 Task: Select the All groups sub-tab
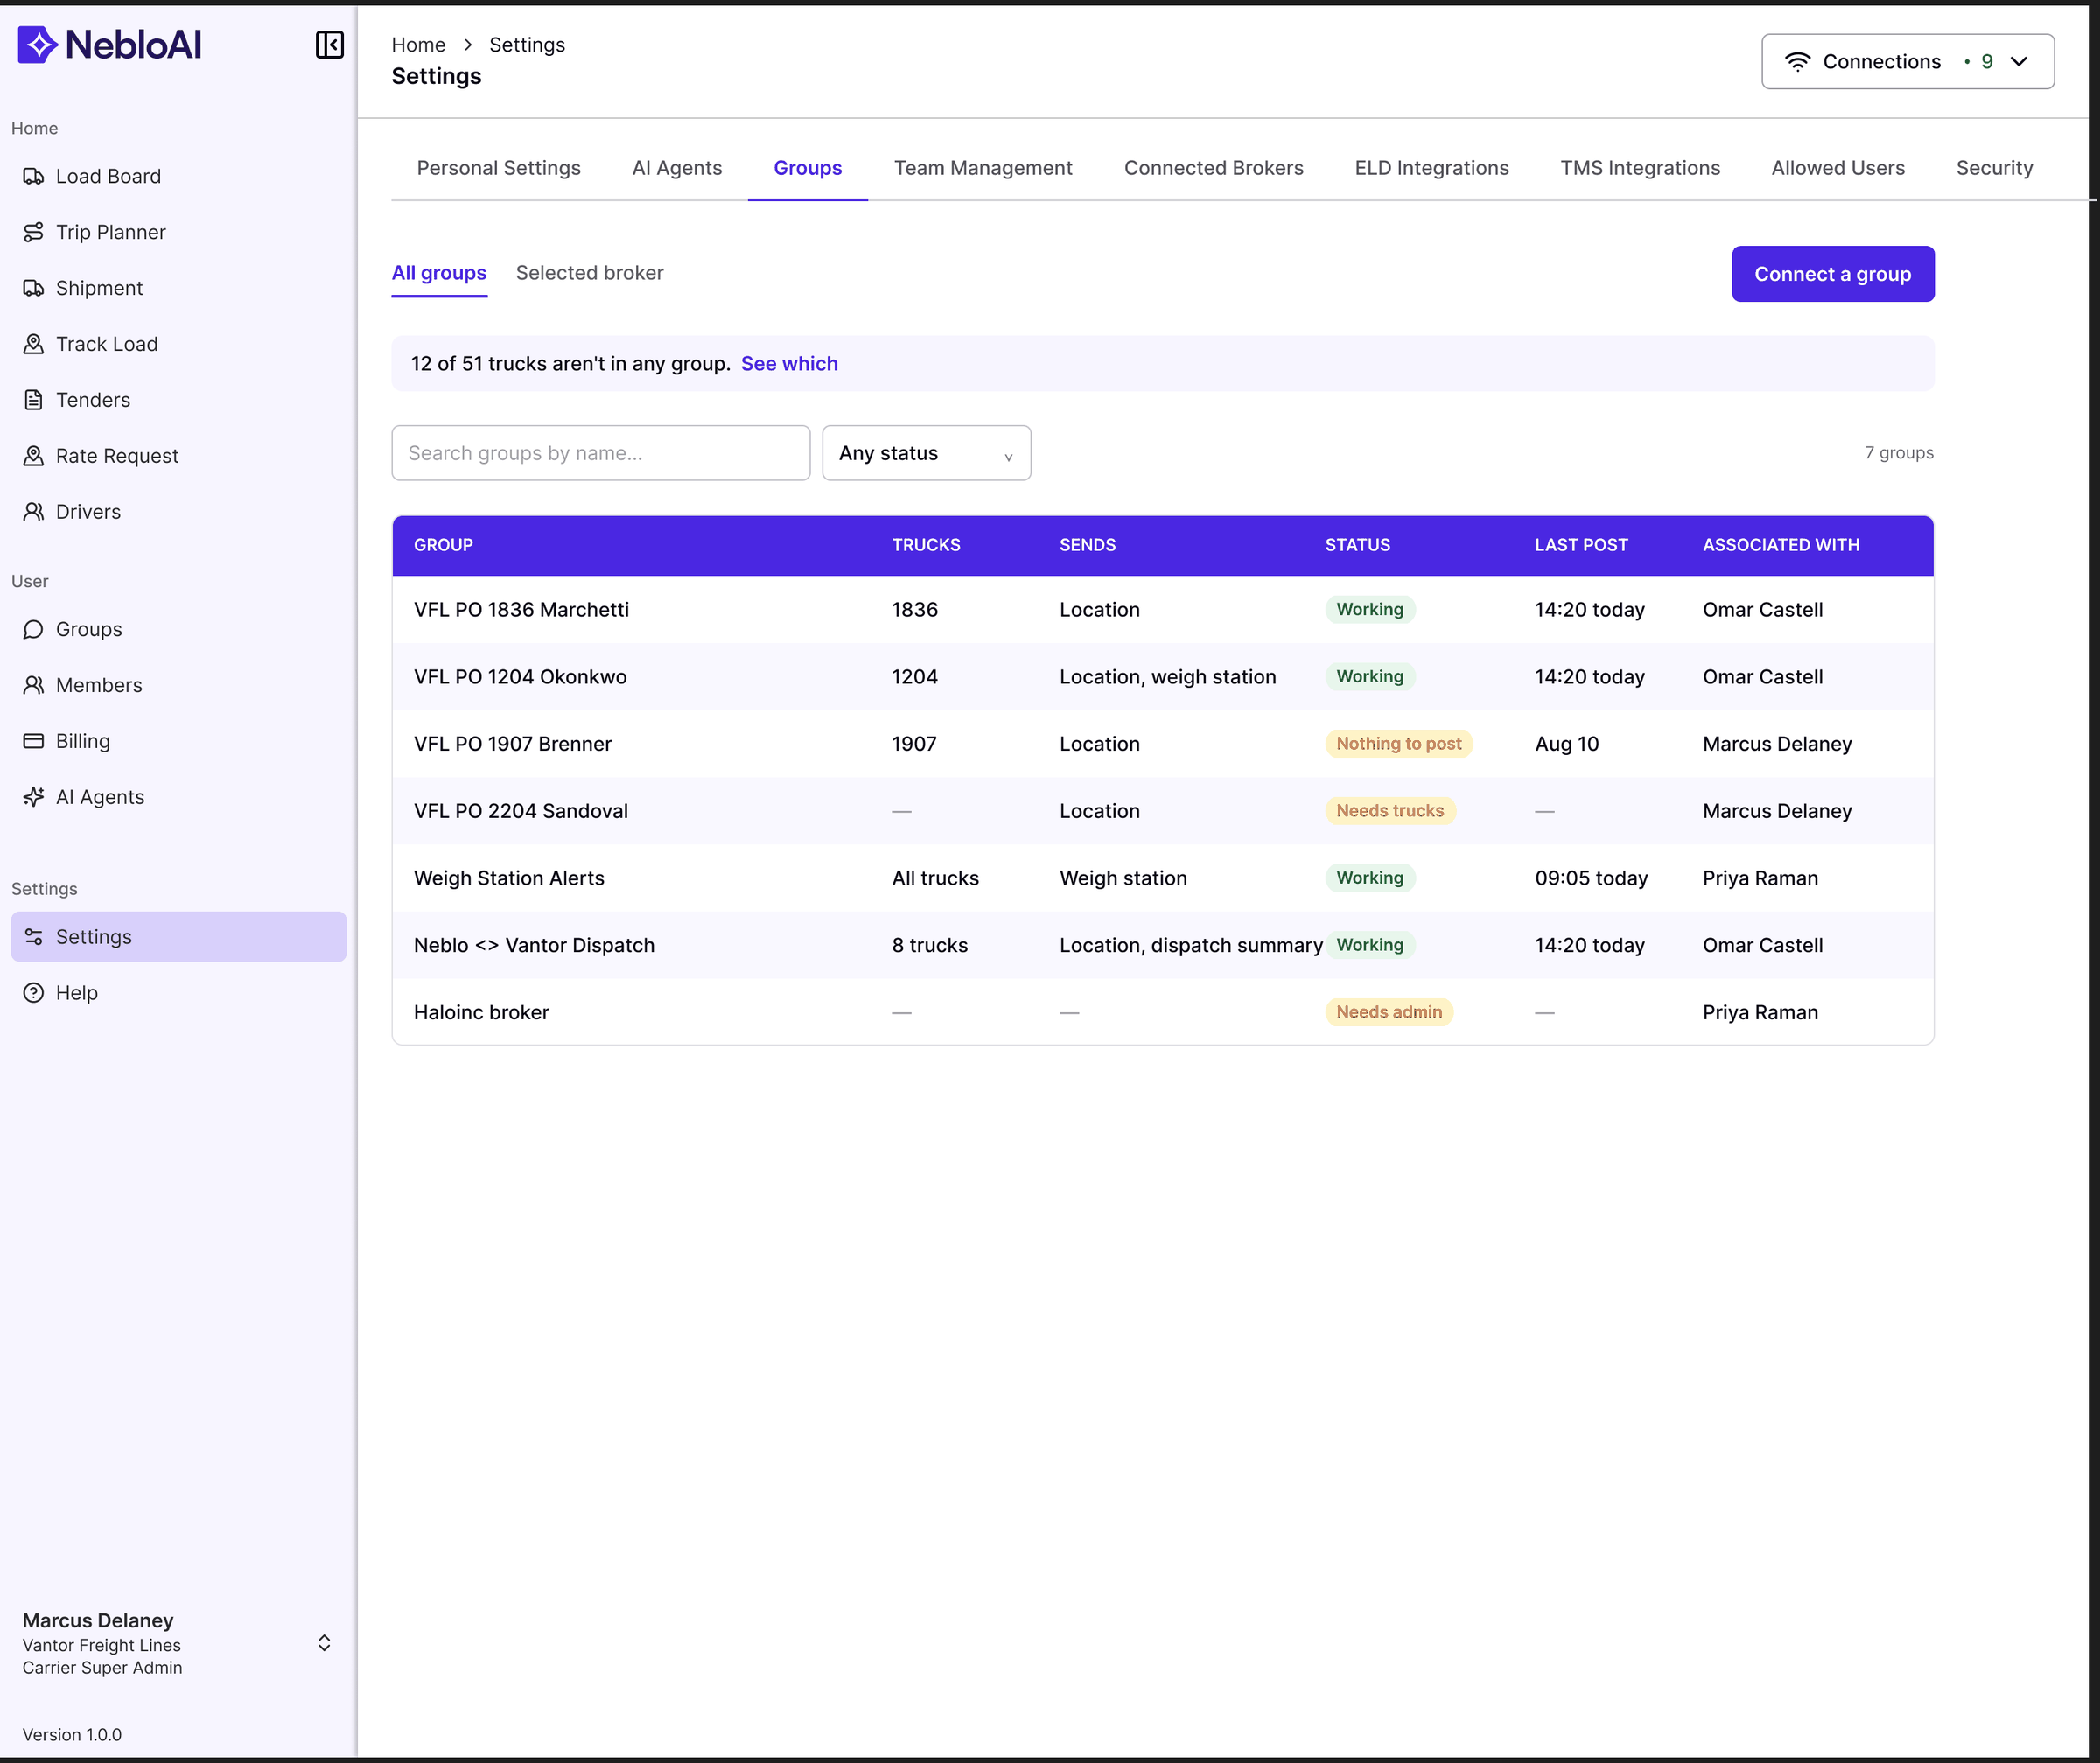coord(439,273)
